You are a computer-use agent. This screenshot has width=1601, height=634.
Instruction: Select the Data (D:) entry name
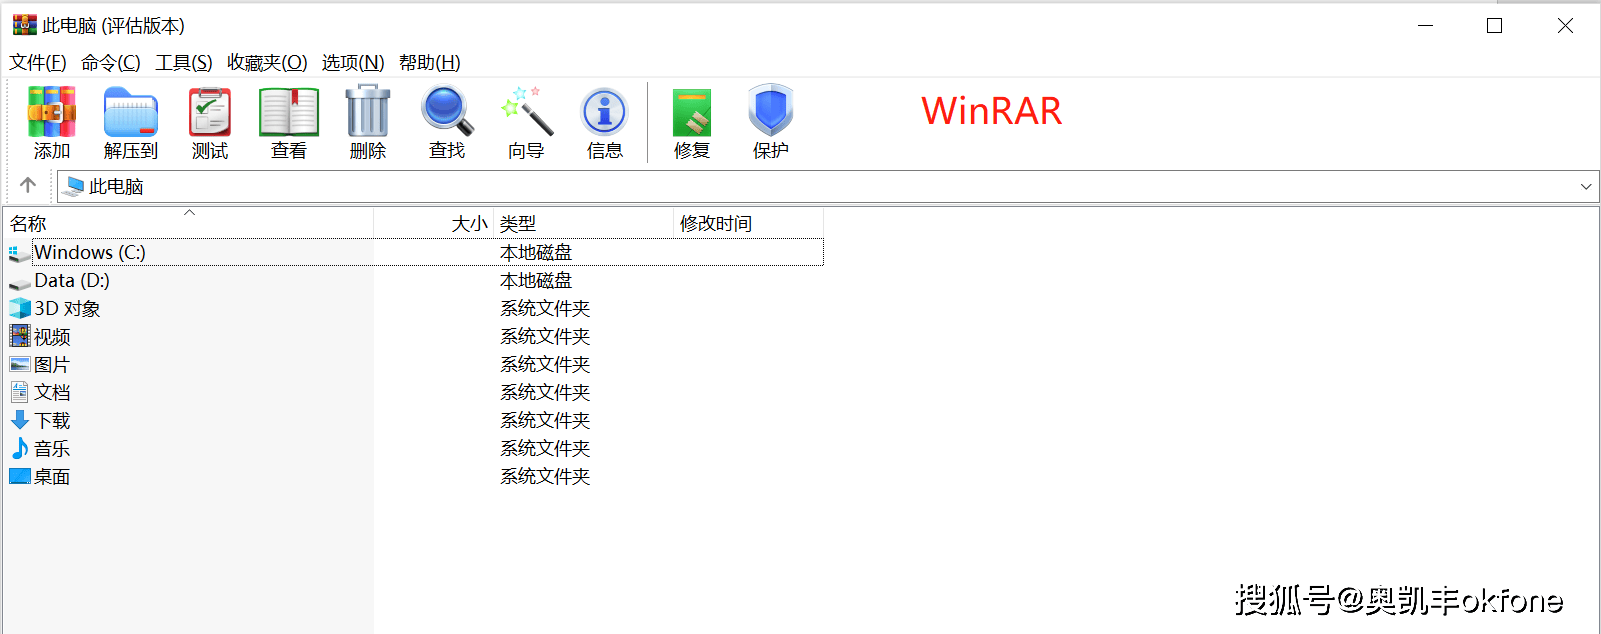(x=72, y=281)
